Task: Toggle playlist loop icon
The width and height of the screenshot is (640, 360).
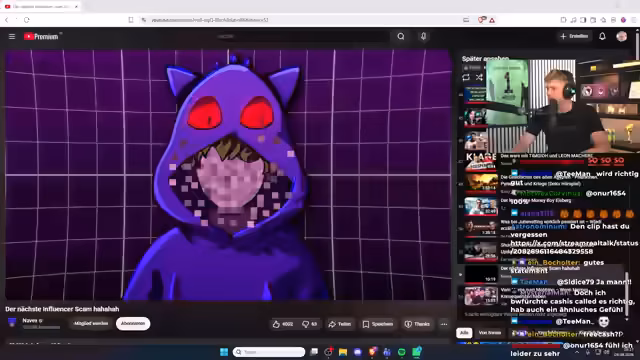Action: coord(466,77)
